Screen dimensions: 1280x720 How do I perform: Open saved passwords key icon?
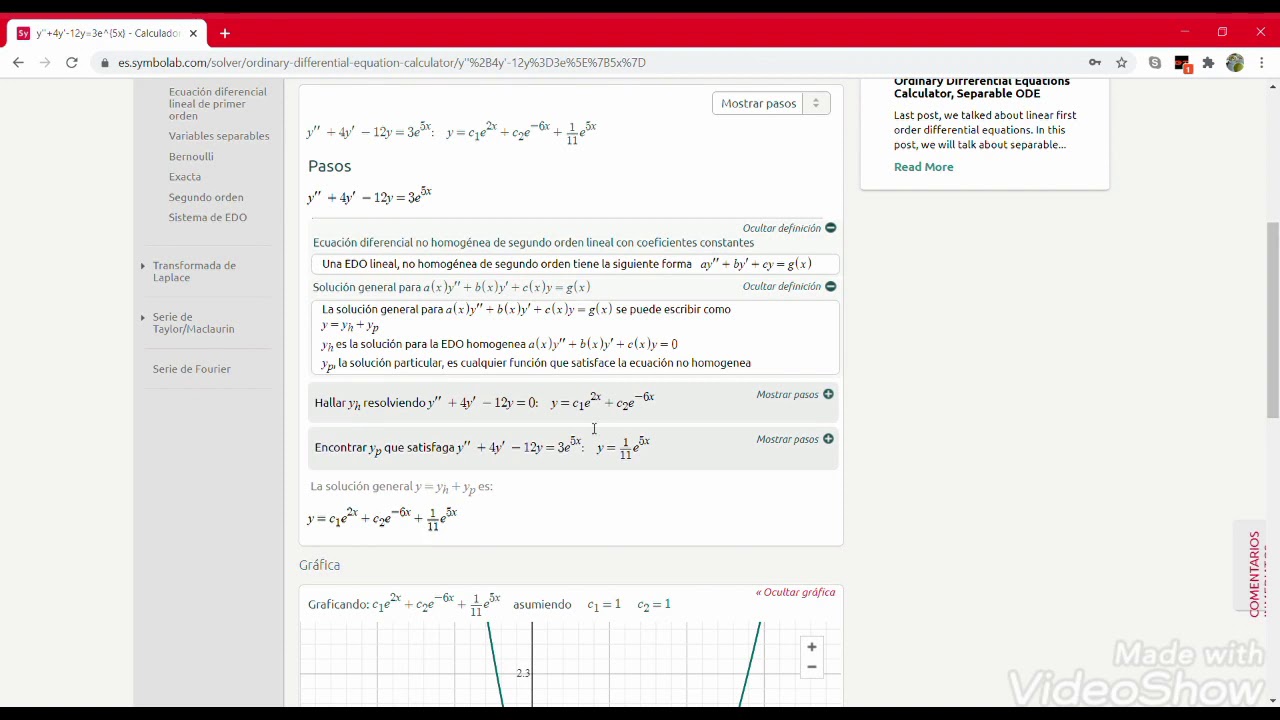(1095, 62)
